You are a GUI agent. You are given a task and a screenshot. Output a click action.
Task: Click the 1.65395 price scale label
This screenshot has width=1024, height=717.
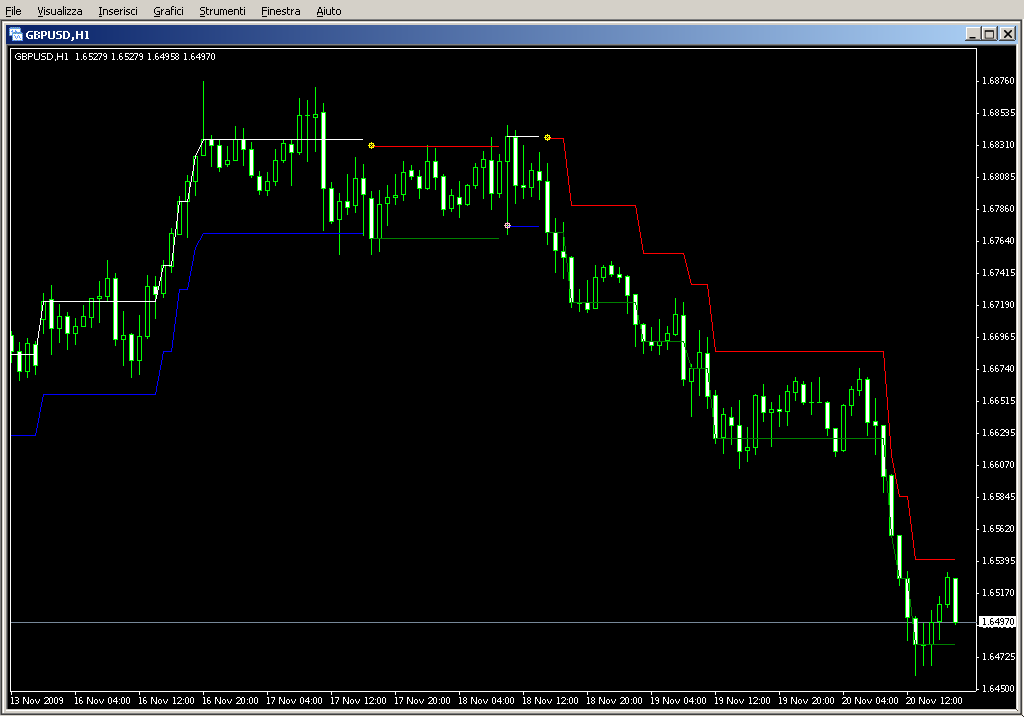click(x=999, y=561)
